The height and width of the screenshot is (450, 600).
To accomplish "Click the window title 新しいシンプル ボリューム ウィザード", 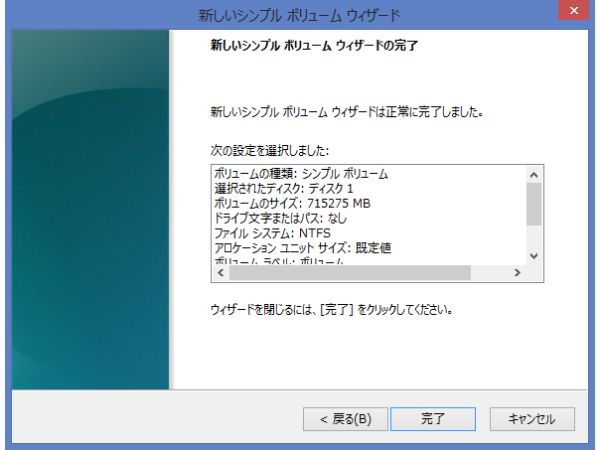I will pos(299,15).
